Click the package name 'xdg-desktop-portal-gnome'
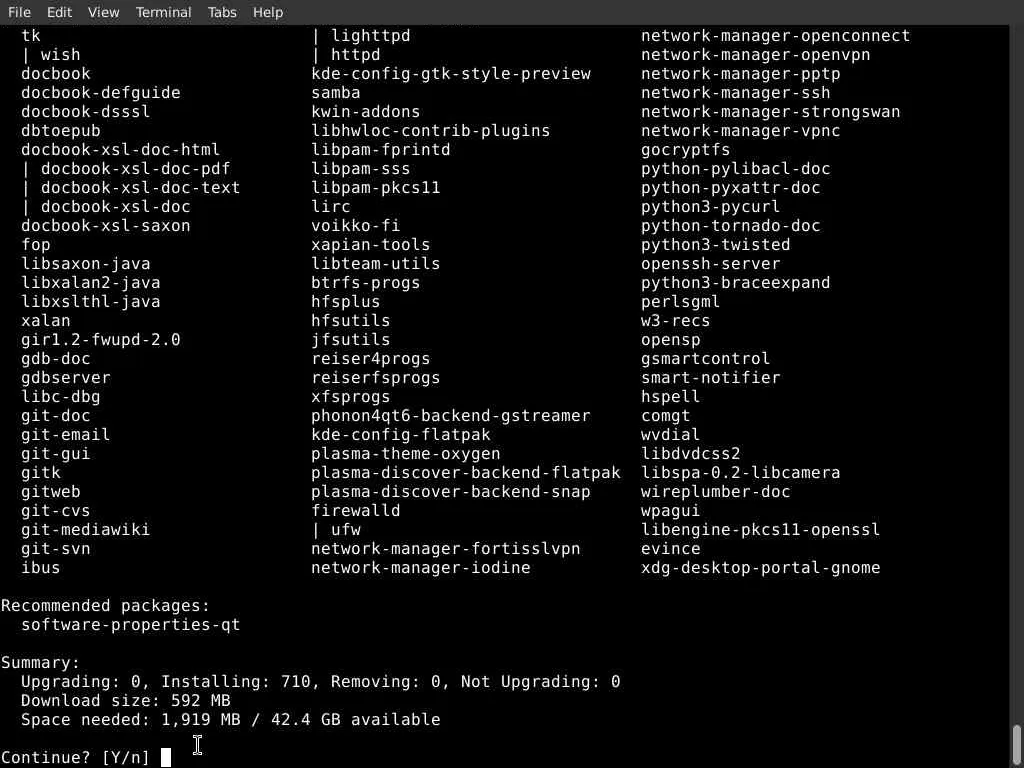 point(761,568)
